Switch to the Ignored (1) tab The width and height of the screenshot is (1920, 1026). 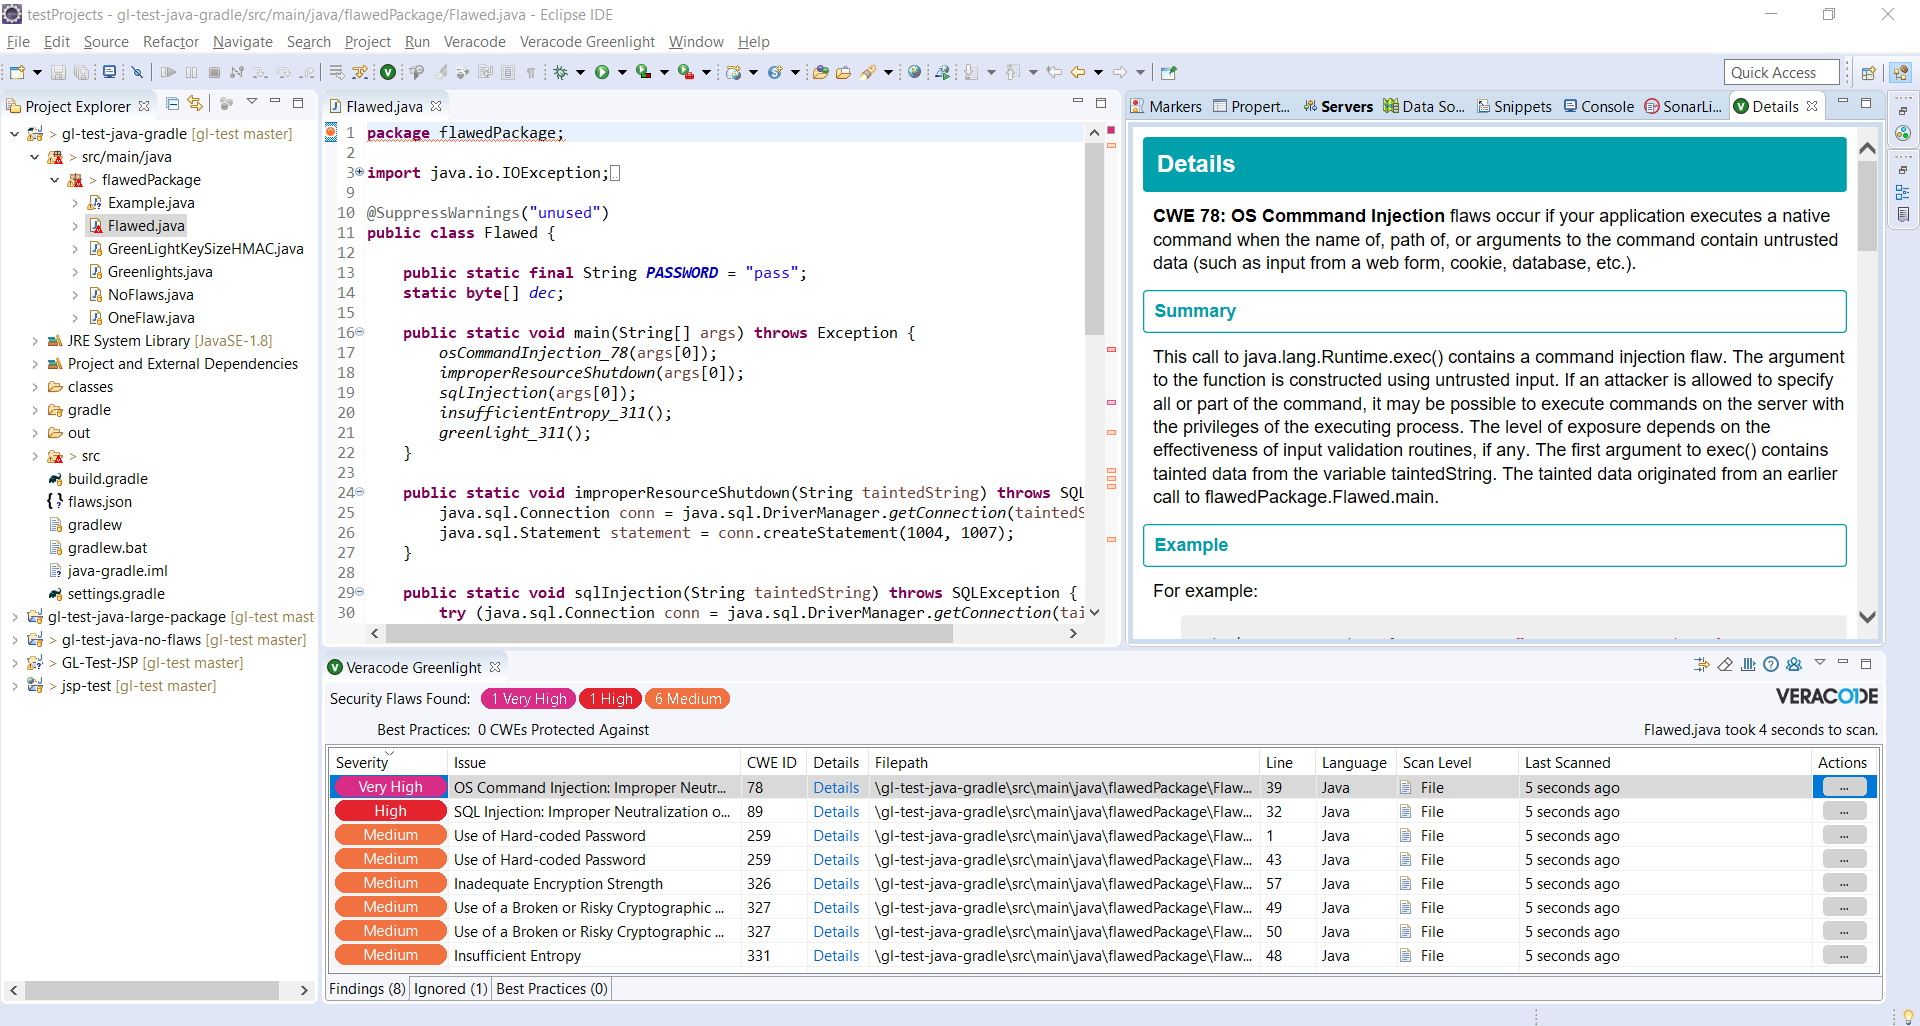pyautogui.click(x=450, y=988)
